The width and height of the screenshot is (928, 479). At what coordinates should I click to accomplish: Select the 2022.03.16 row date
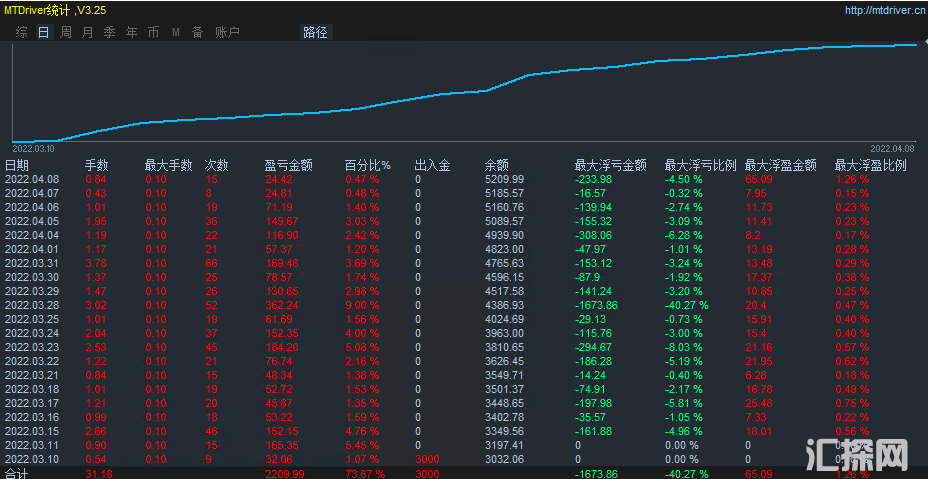[x=32, y=417]
